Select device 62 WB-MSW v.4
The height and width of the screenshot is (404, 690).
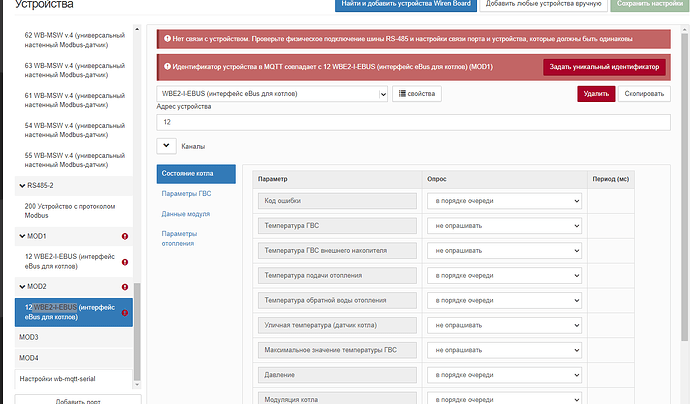pyautogui.click(x=74, y=40)
